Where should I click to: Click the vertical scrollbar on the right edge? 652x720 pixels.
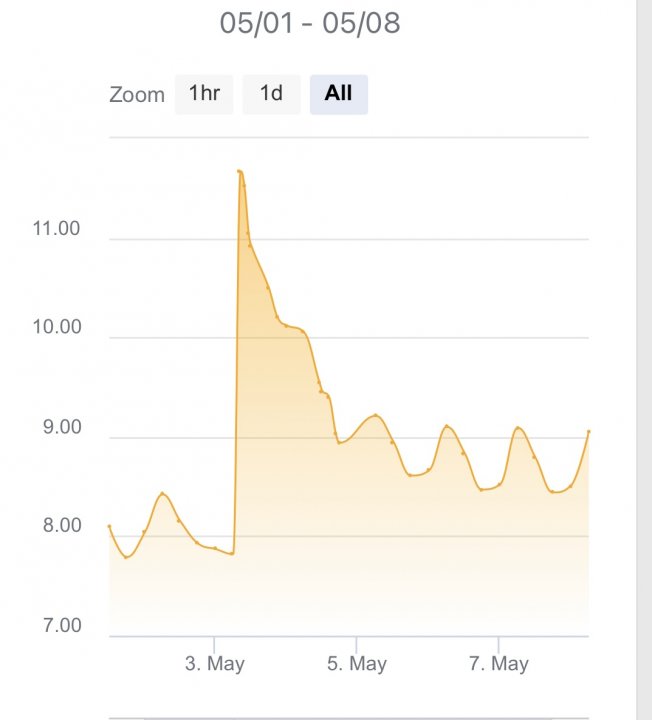644,360
